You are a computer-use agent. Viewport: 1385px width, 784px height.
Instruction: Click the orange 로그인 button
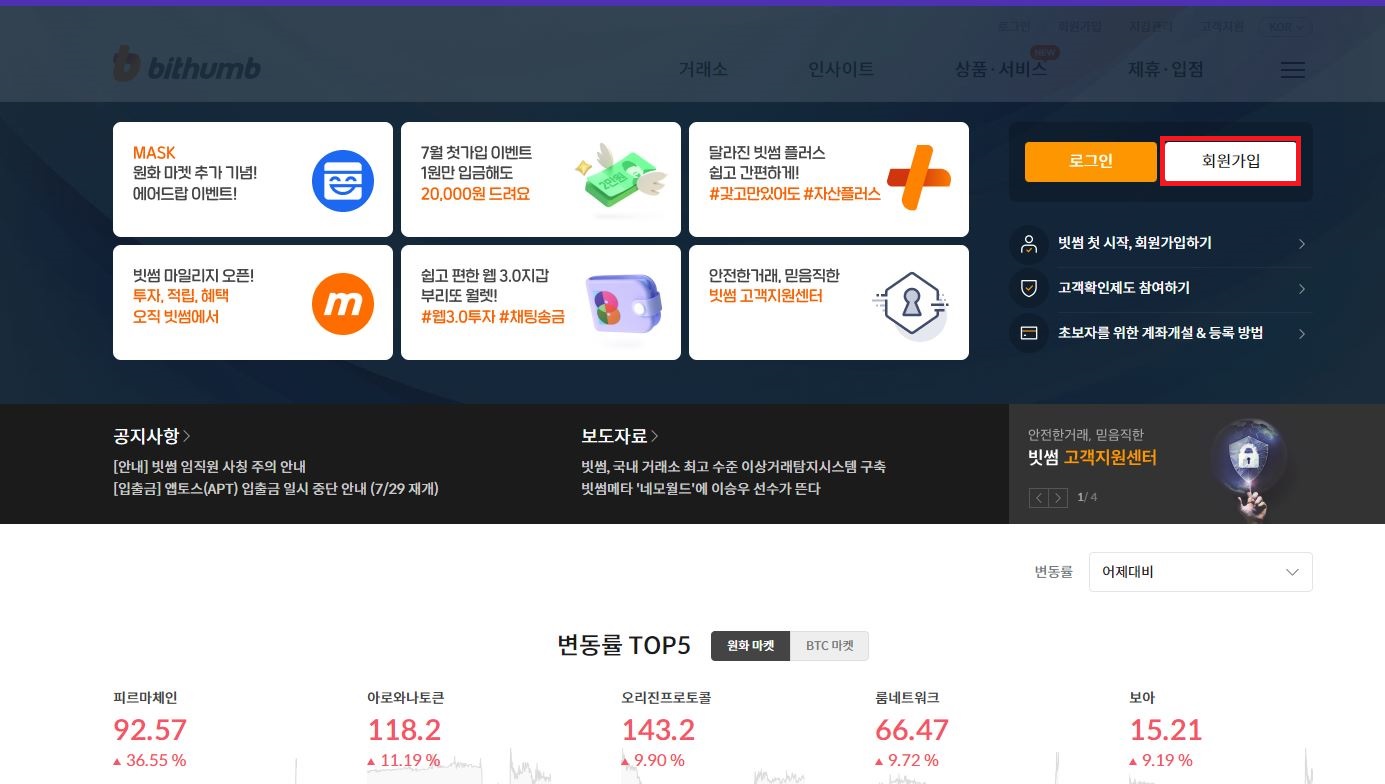click(x=1090, y=161)
